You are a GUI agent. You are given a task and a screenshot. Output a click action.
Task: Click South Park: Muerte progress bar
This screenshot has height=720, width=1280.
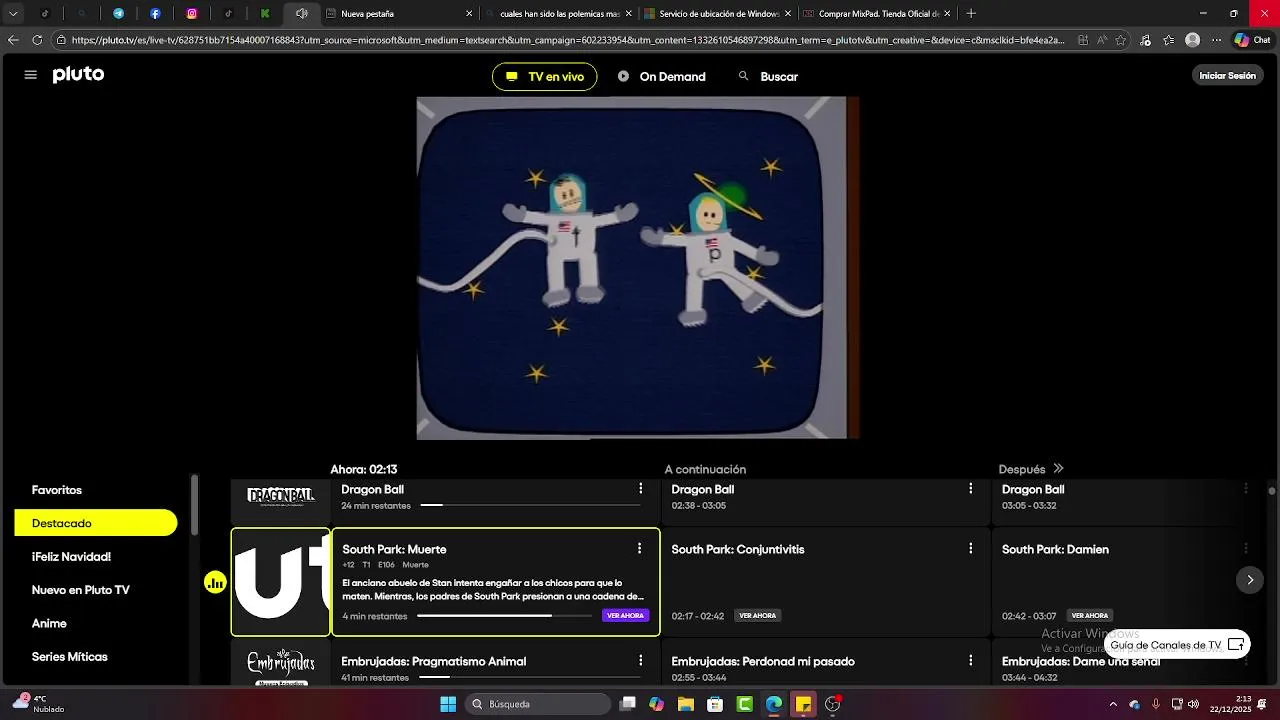point(503,616)
